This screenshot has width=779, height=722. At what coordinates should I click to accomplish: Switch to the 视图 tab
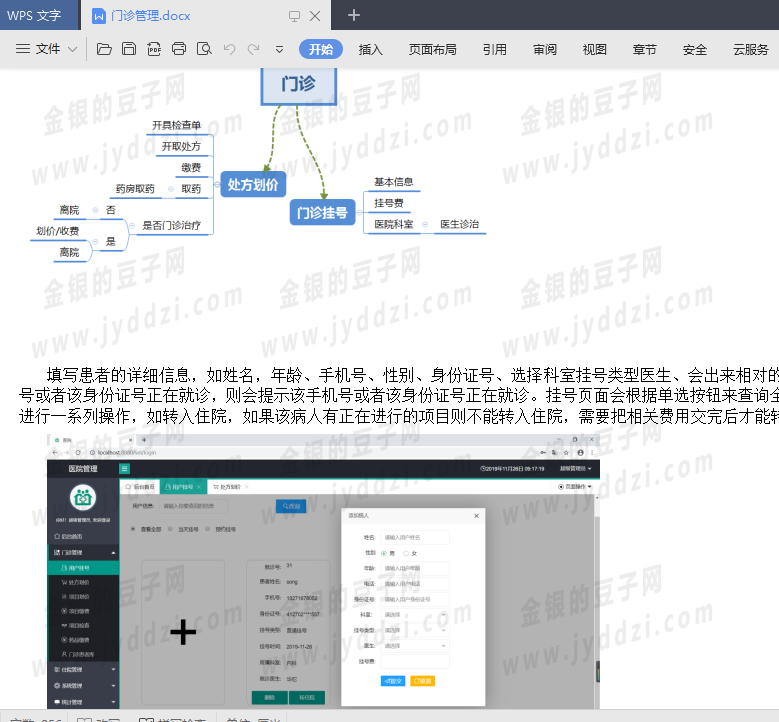coord(595,49)
